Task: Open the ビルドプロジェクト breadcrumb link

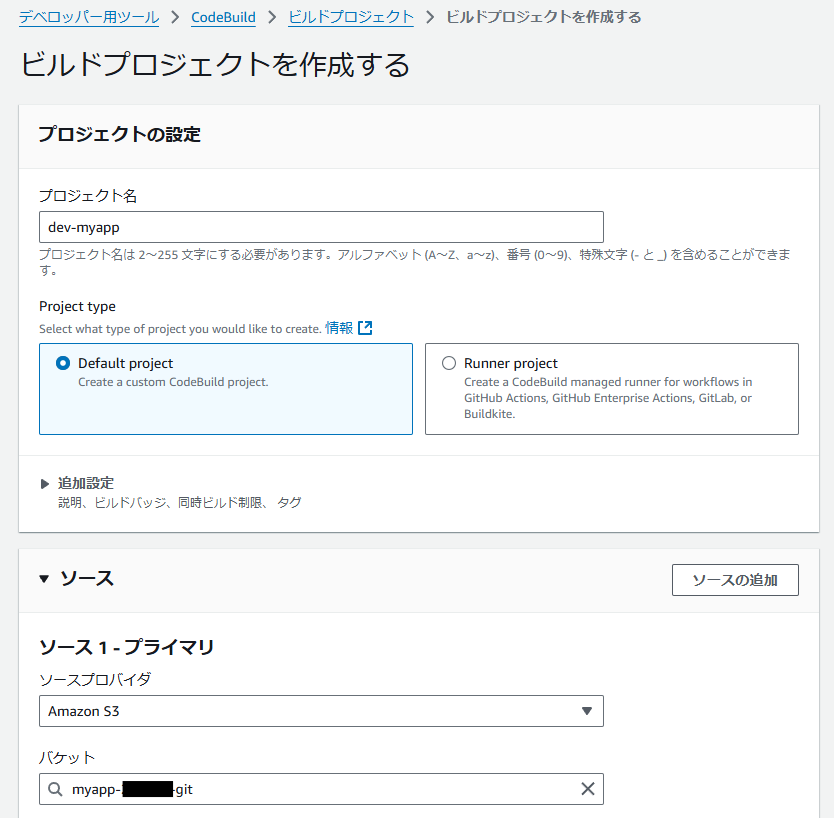Action: [x=351, y=17]
